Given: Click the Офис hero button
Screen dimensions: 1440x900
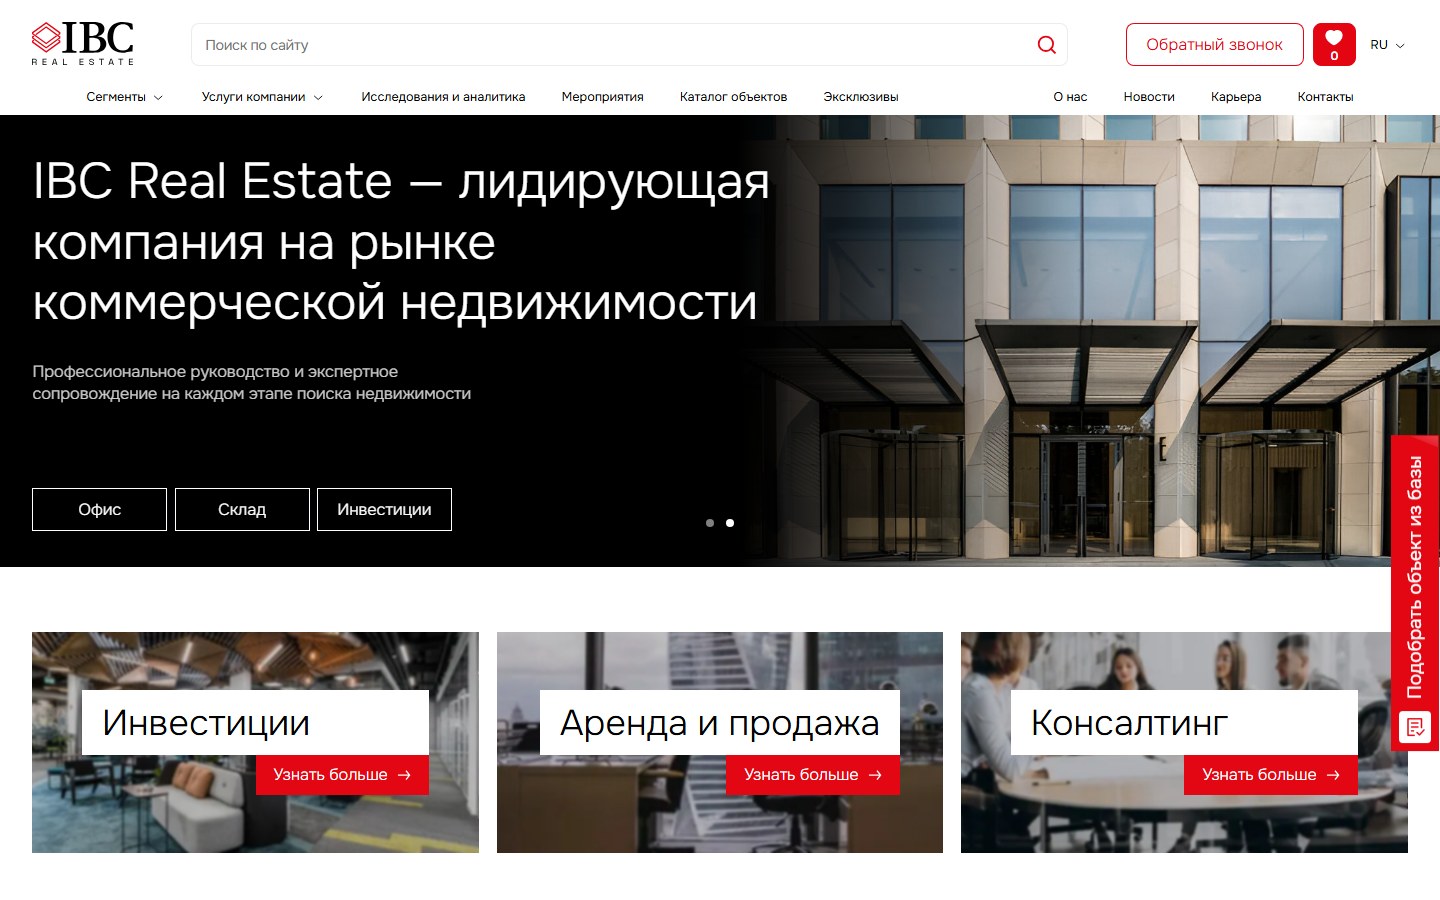Looking at the screenshot, I should [x=99, y=509].
